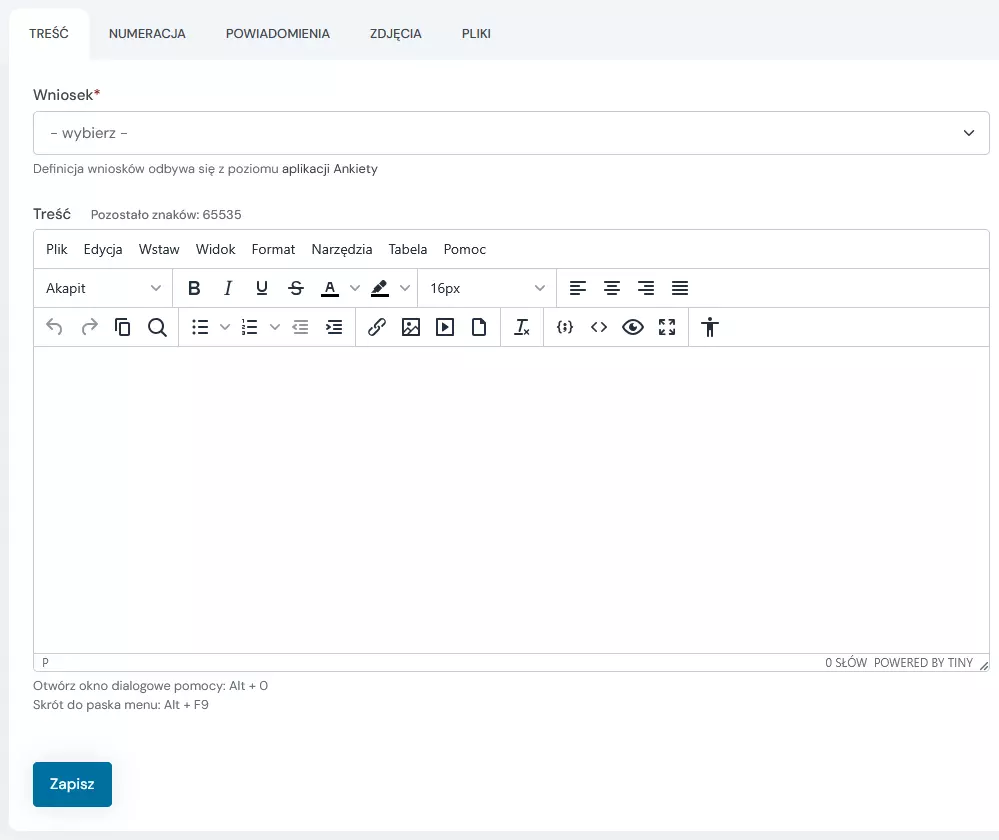
Task: Toggle bold formatting
Action: click(194, 288)
